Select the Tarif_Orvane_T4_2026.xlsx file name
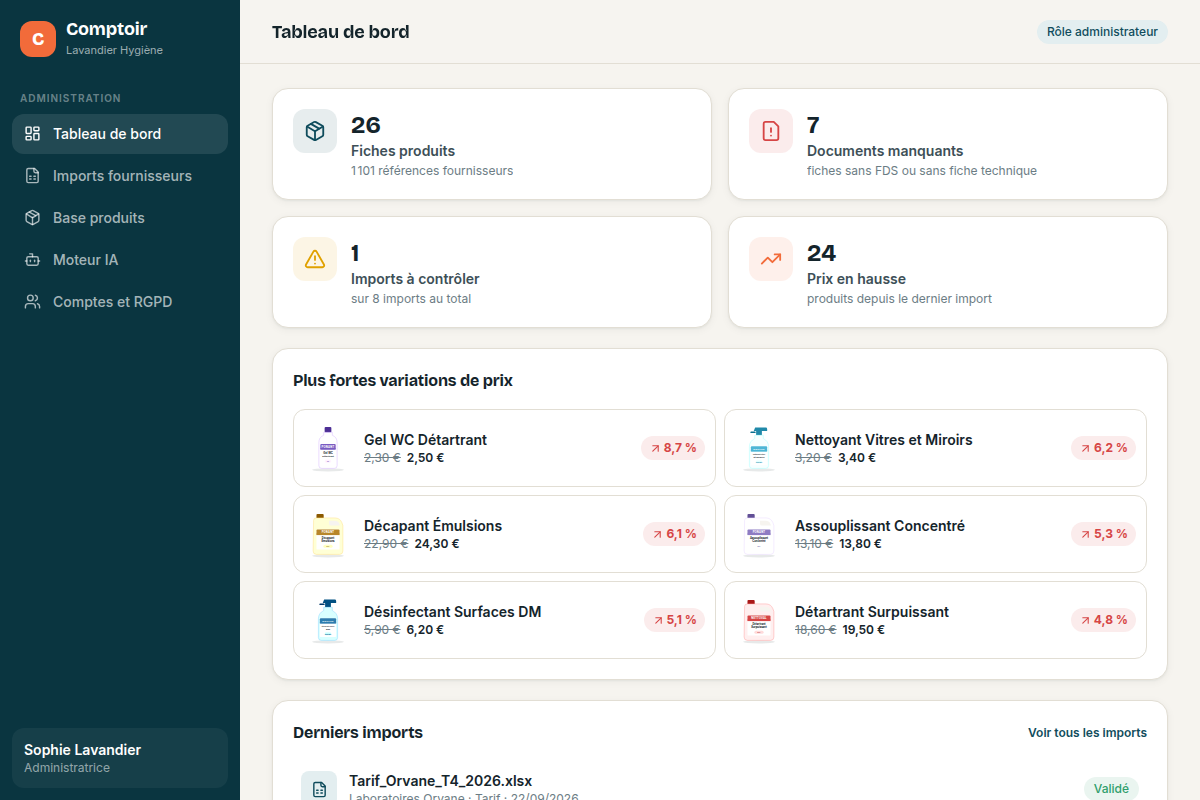The width and height of the screenshot is (1200, 800). click(441, 781)
